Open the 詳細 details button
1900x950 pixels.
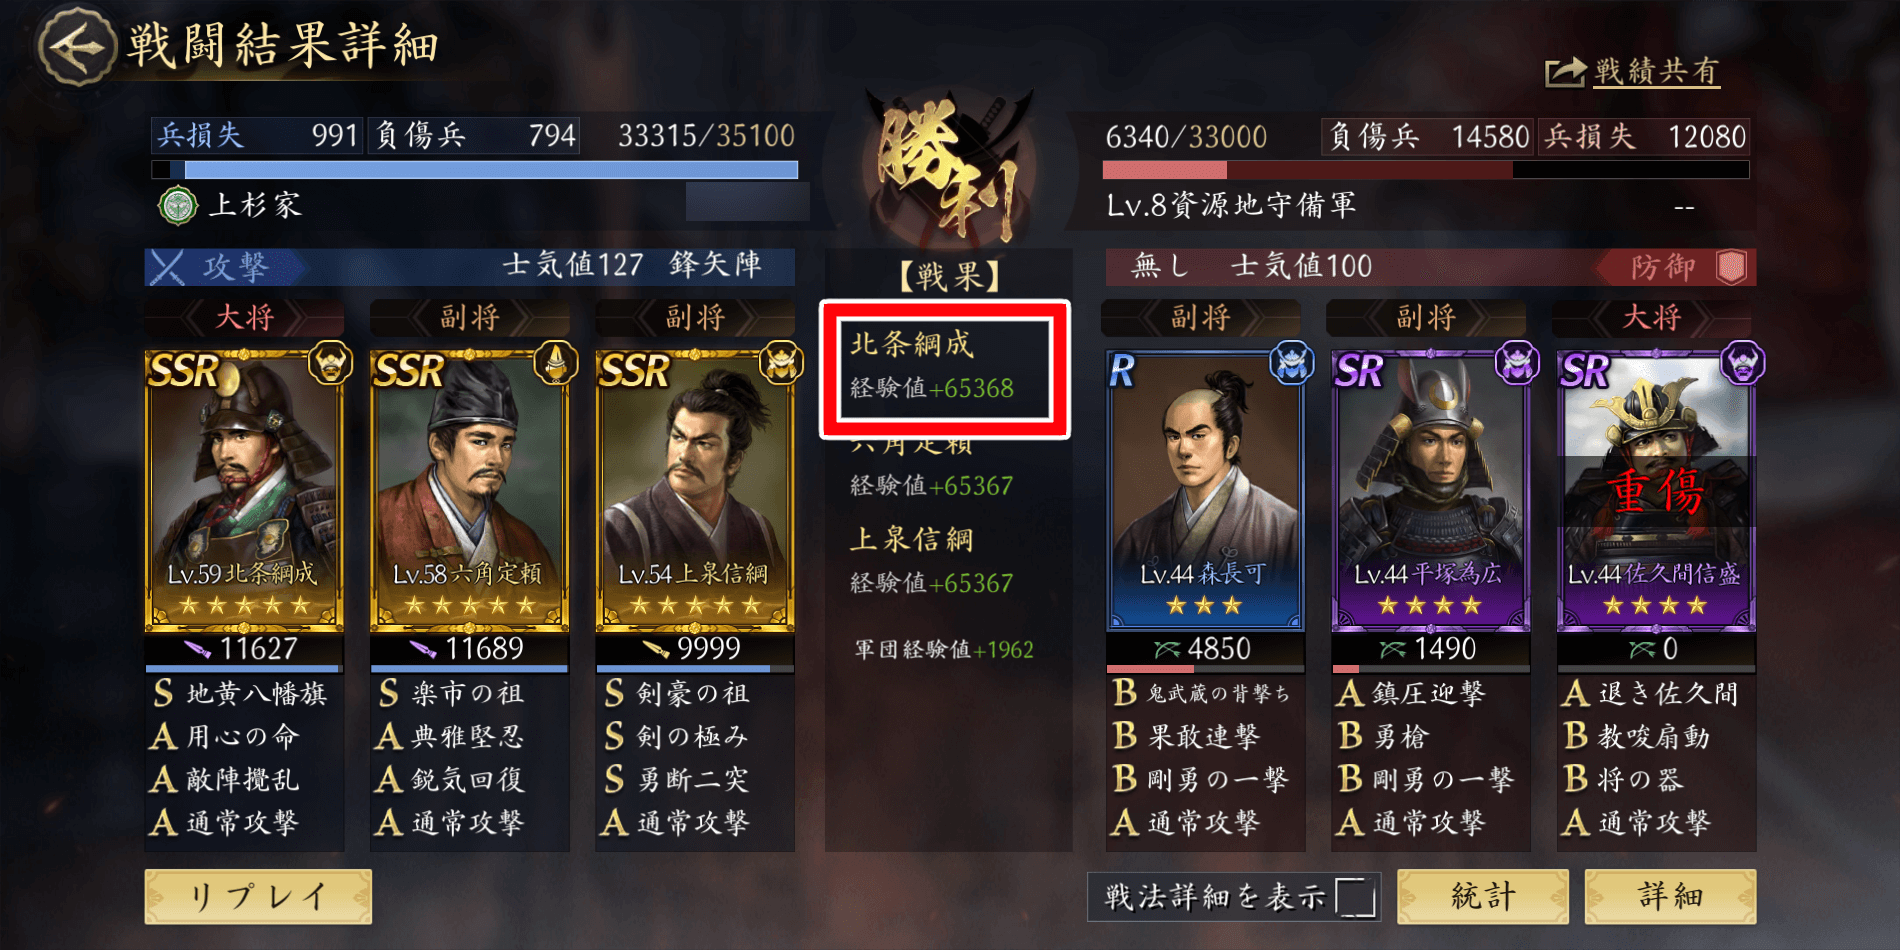point(1670,896)
